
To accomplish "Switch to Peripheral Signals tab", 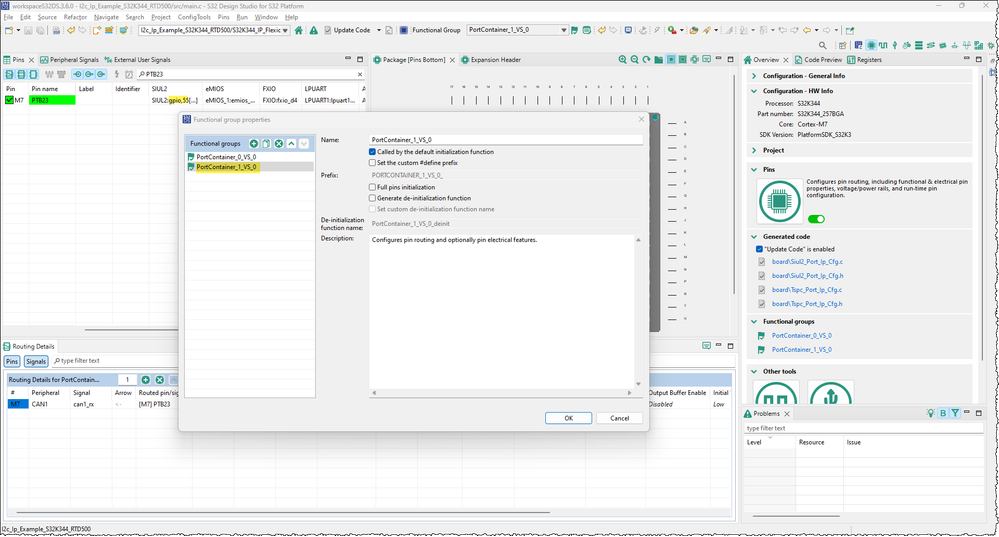I will tap(69, 60).
